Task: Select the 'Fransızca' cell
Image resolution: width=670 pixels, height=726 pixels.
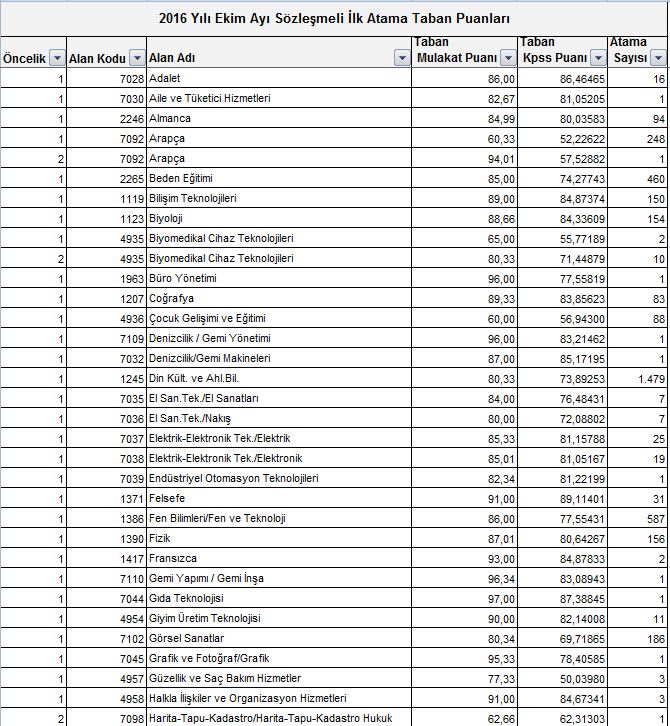Action: pyautogui.click(x=279, y=558)
